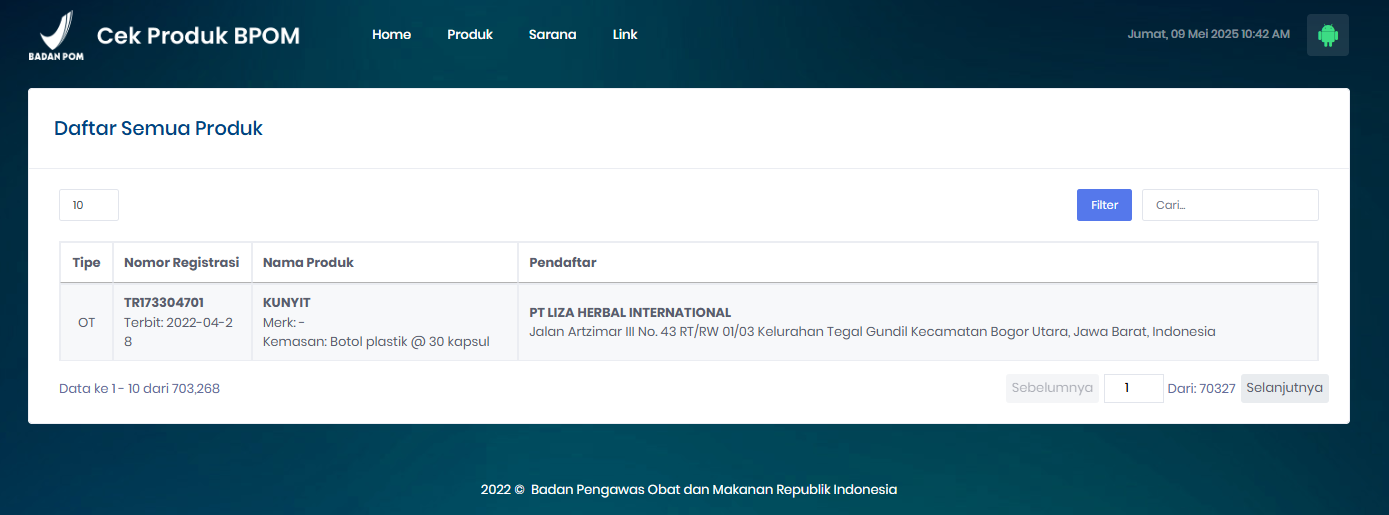
Task: Click the Cek Produk BPOM site title
Action: coord(198,35)
